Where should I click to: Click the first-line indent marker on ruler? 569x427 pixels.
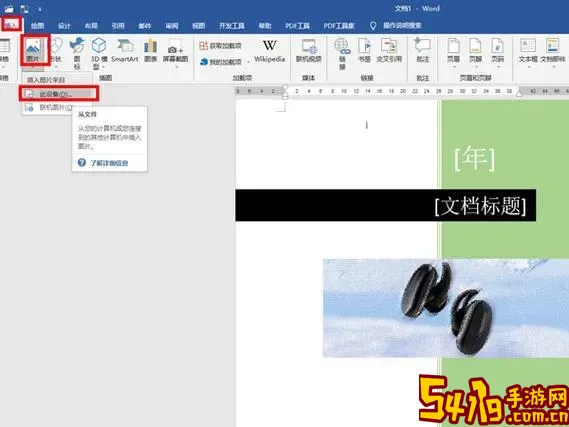point(285,88)
